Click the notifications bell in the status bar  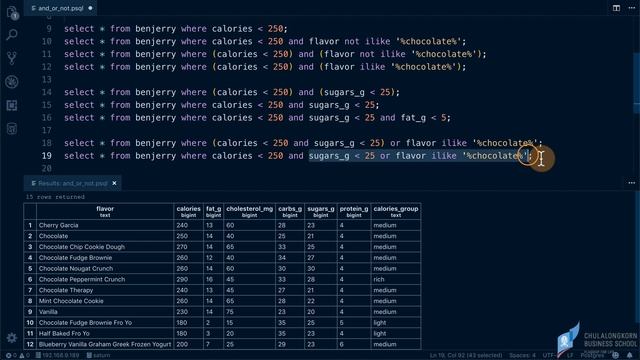629,355
